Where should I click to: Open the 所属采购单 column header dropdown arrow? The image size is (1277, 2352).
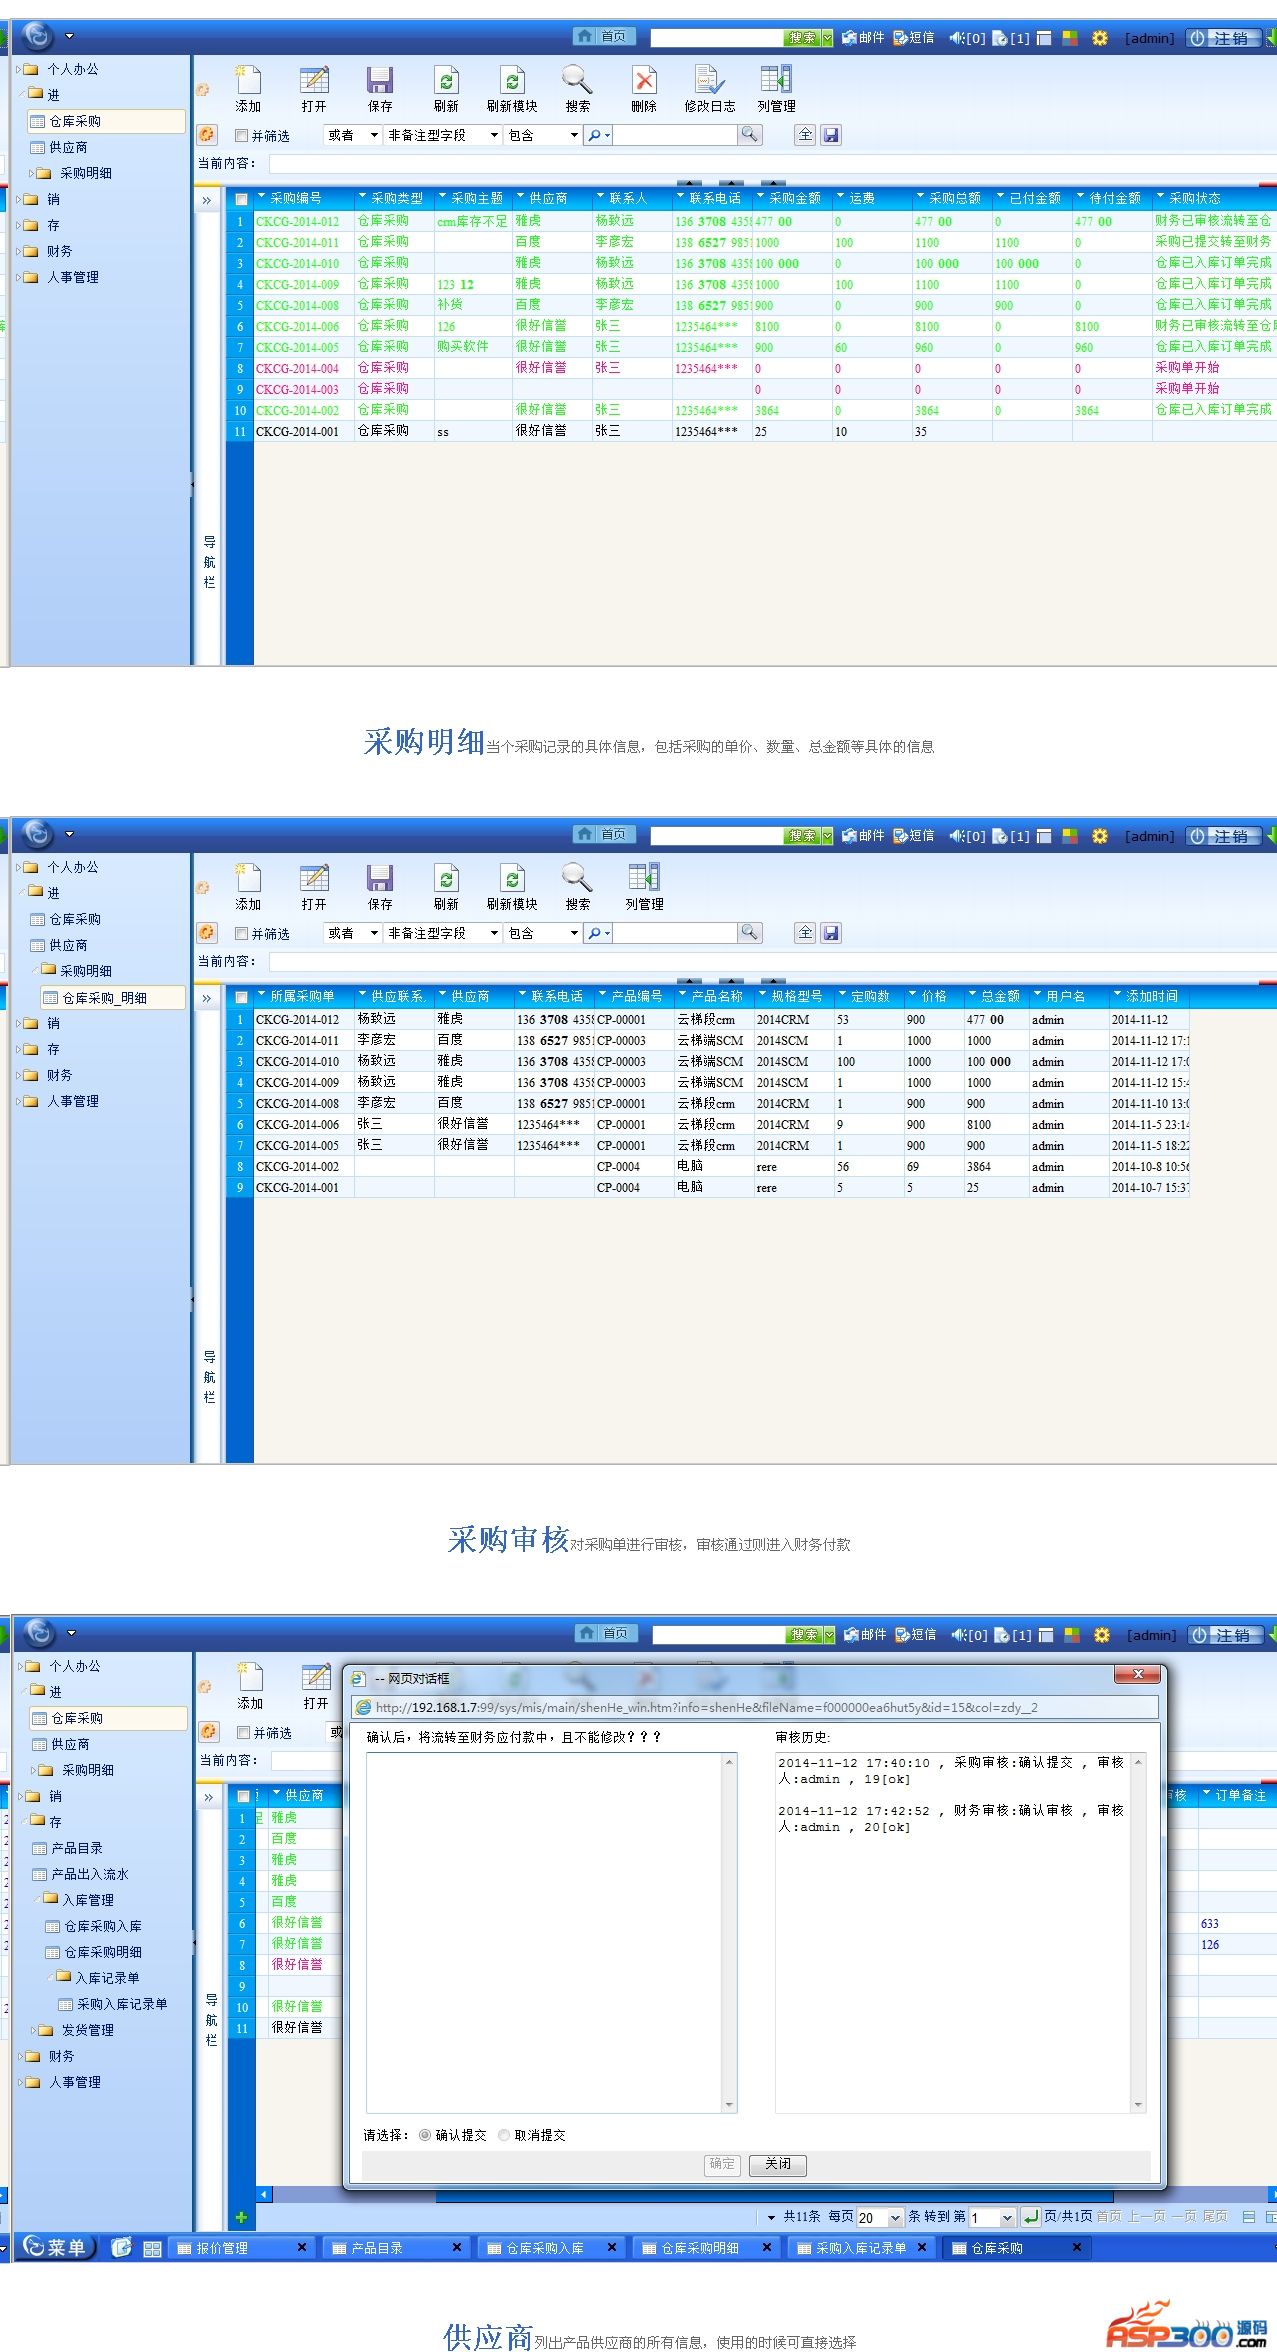pos(262,995)
